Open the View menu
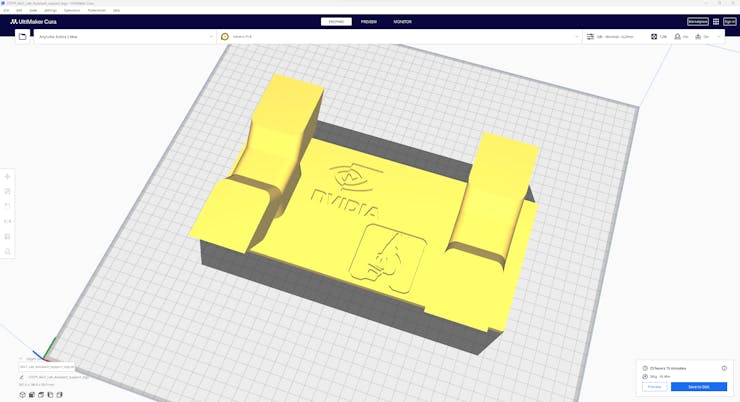740x402 pixels. [x=33, y=10]
